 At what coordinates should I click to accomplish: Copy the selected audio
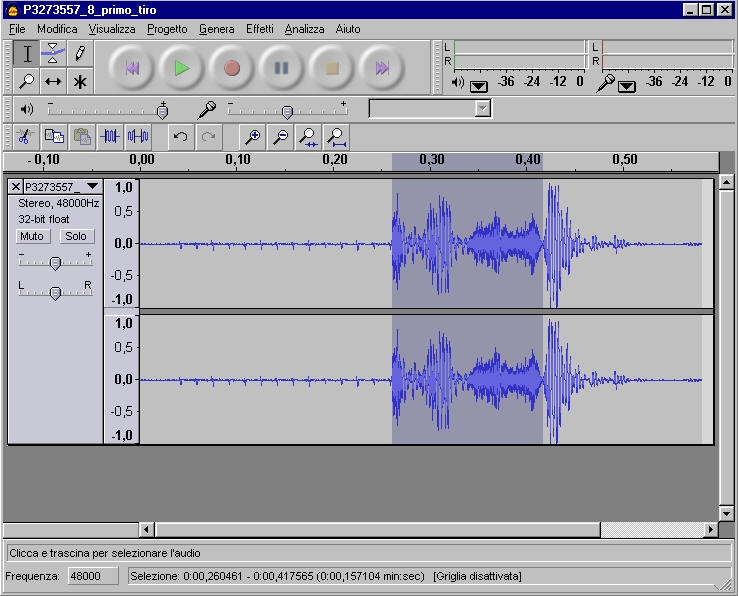[x=54, y=137]
